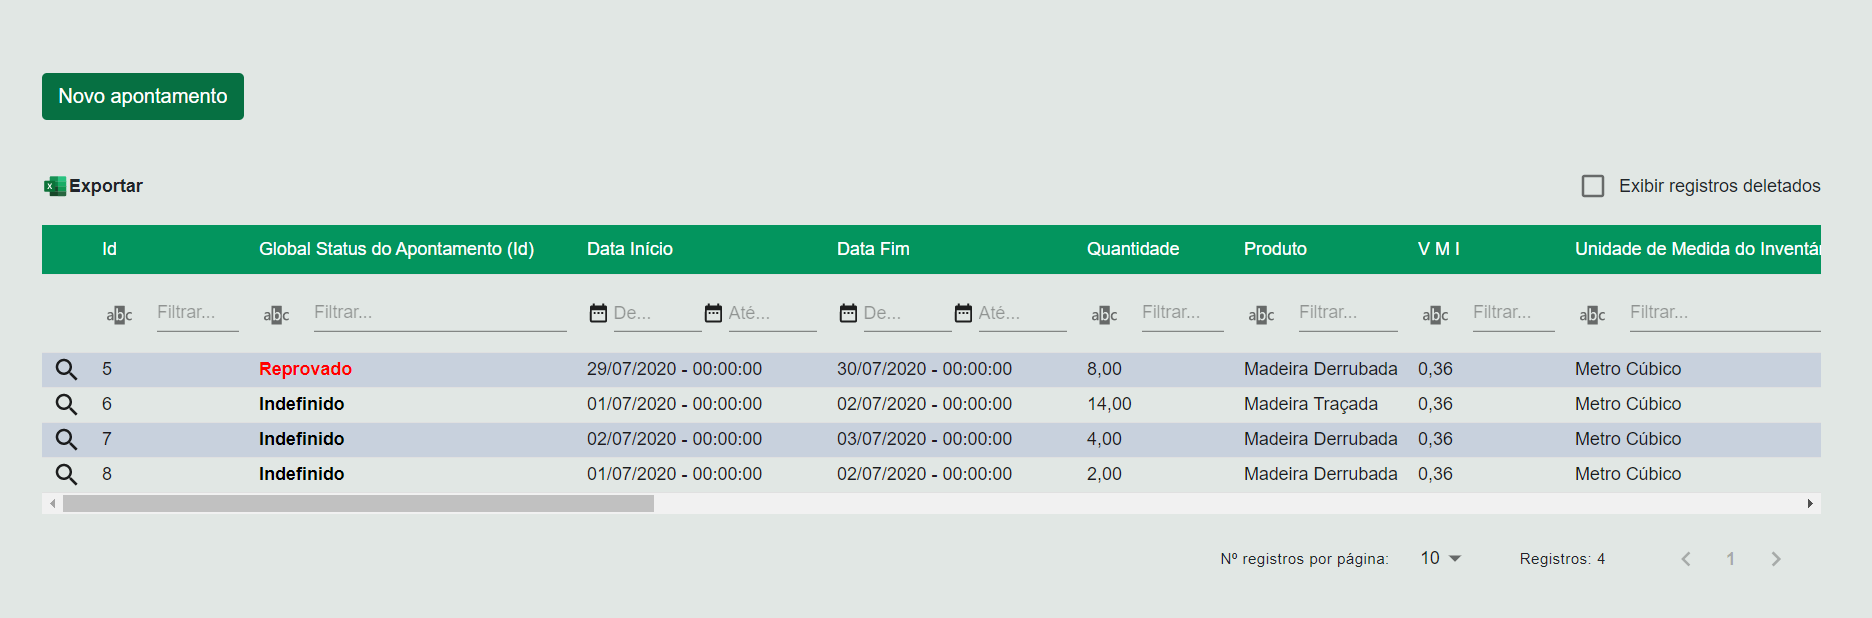Click the magnifier icon for record 8
The image size is (1872, 618).
66,474
